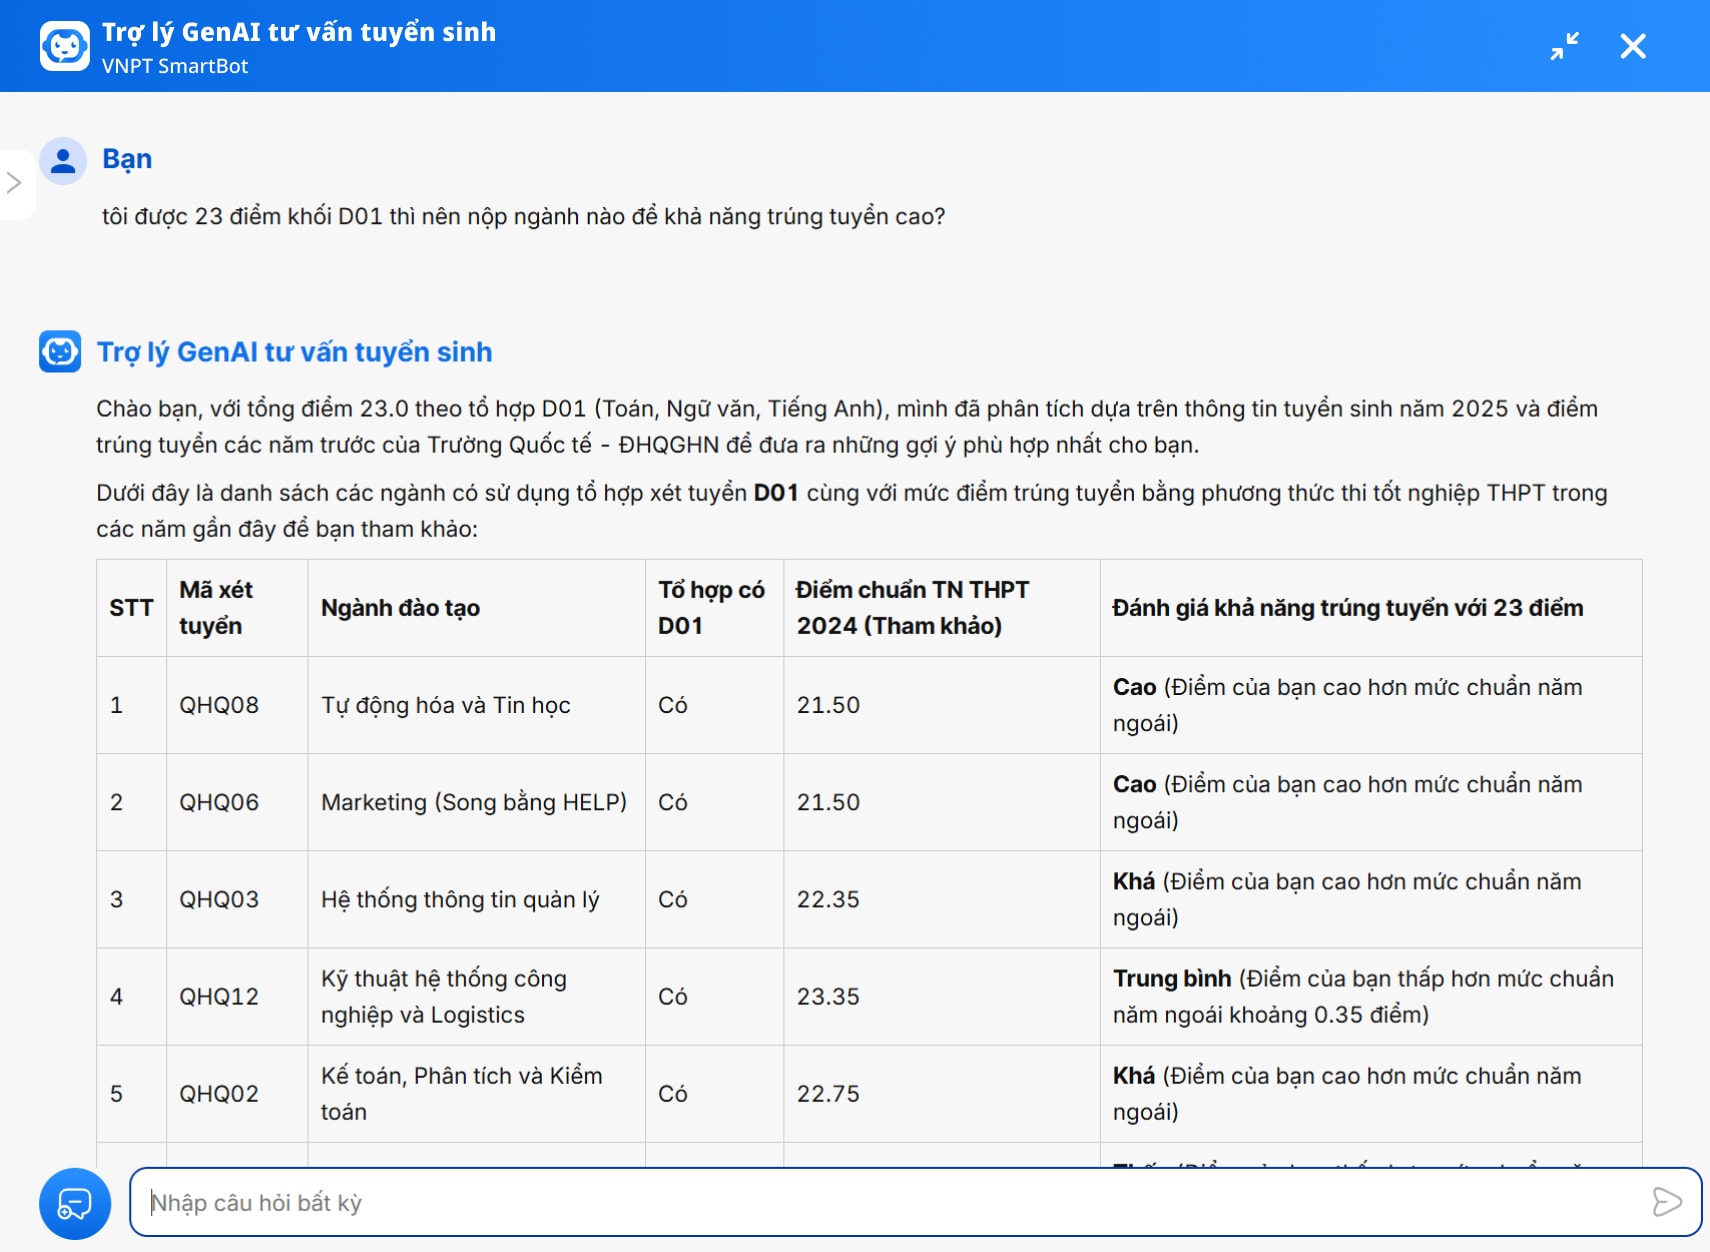
Task: Click the bot avatar beside the assistant's reply
Action: pyautogui.click(x=60, y=352)
